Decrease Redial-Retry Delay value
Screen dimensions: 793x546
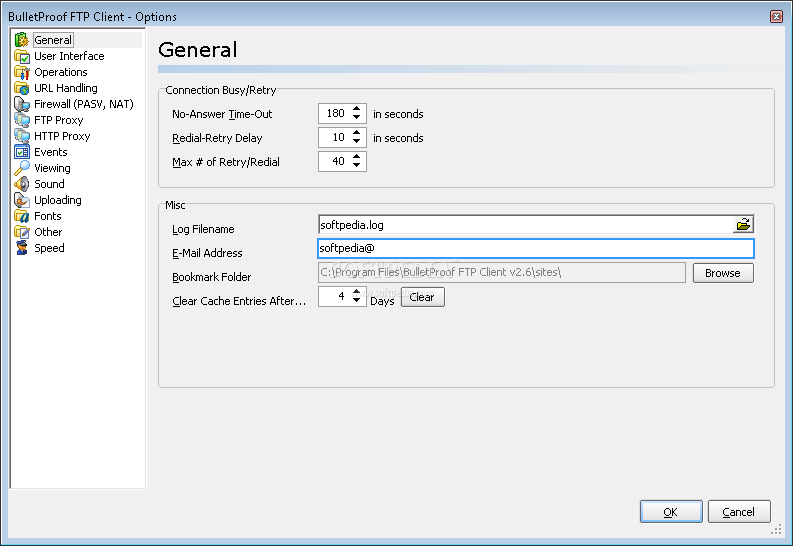pyautogui.click(x=357, y=142)
